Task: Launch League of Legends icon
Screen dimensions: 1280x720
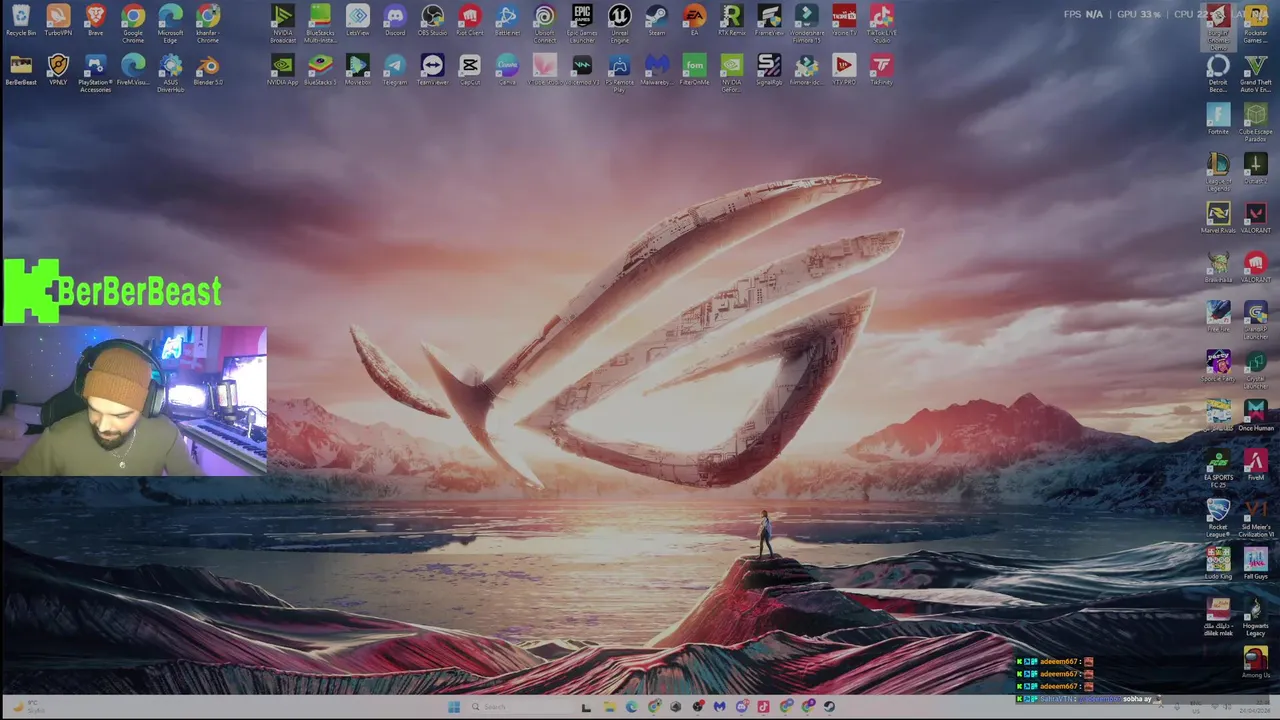Action: [x=1218, y=172]
